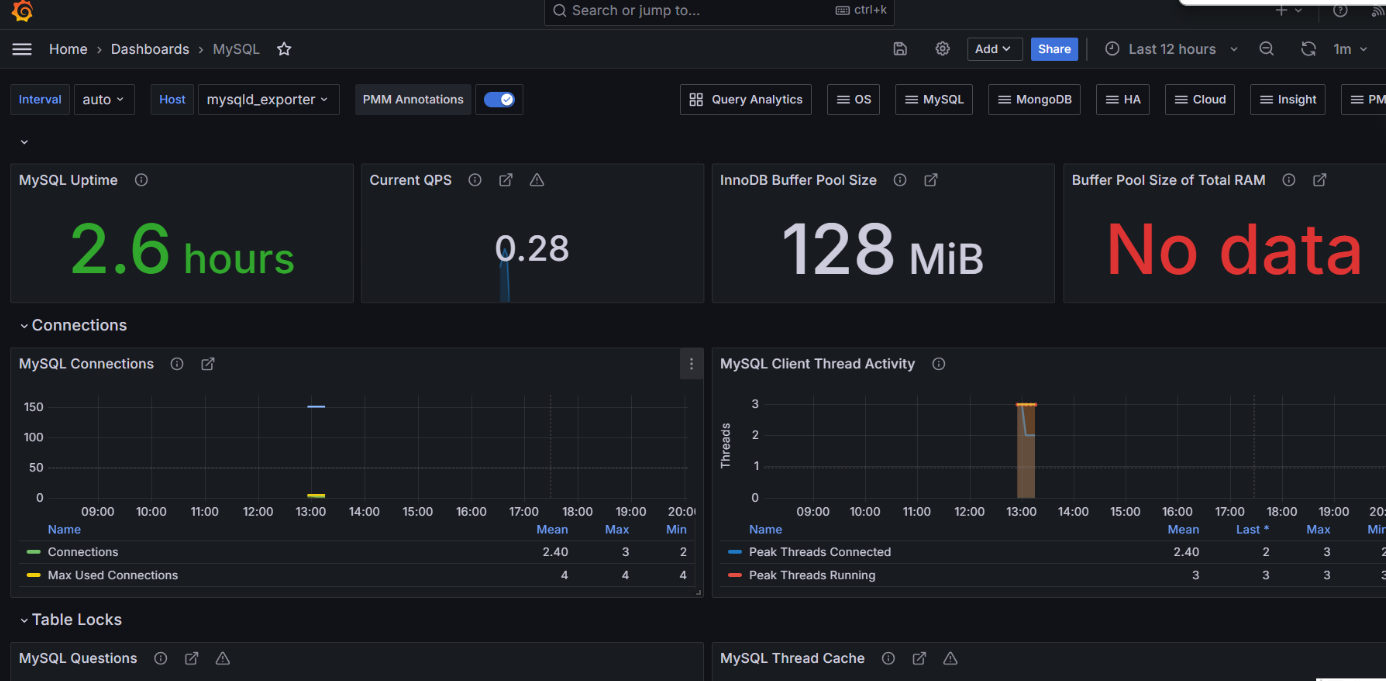Image resolution: width=1386 pixels, height=681 pixels.
Task: Expand the unnamed top row chevron
Action: [x=24, y=143]
